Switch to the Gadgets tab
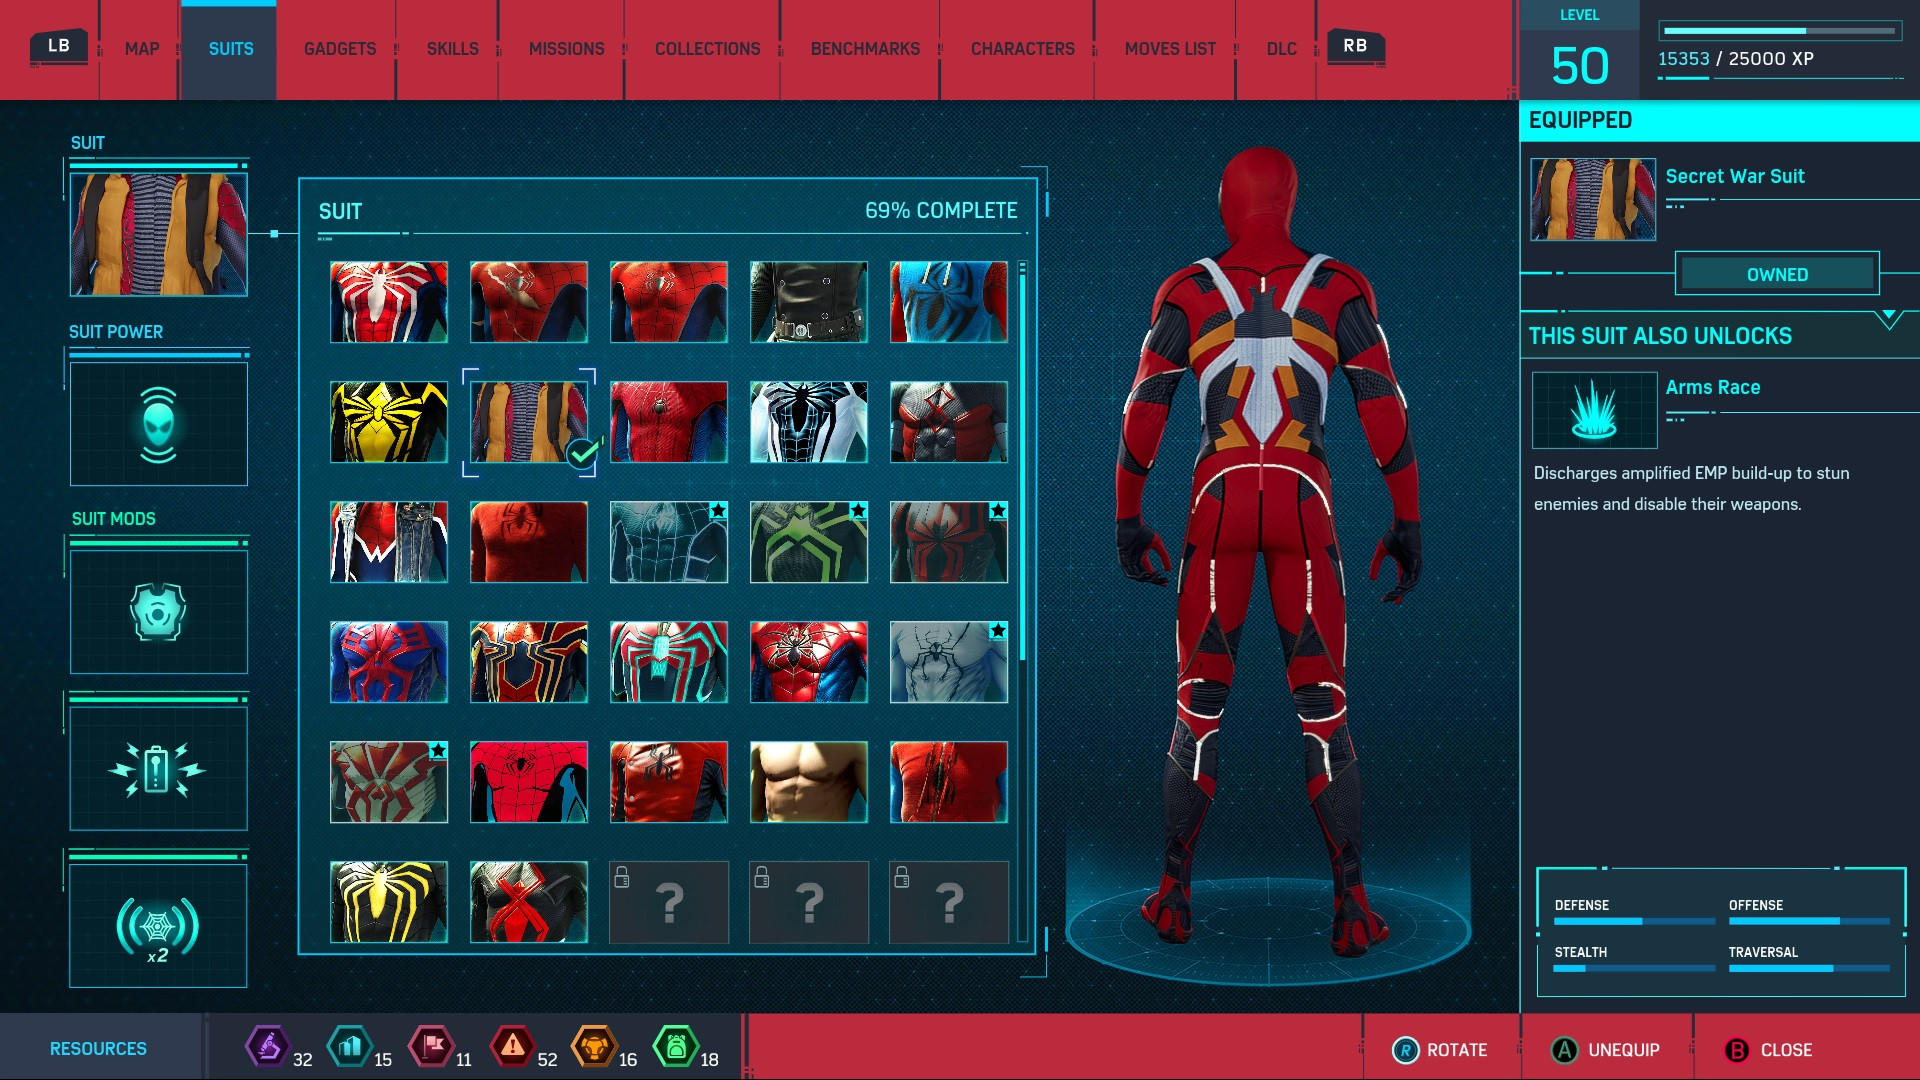This screenshot has height=1080, width=1920. click(x=340, y=49)
